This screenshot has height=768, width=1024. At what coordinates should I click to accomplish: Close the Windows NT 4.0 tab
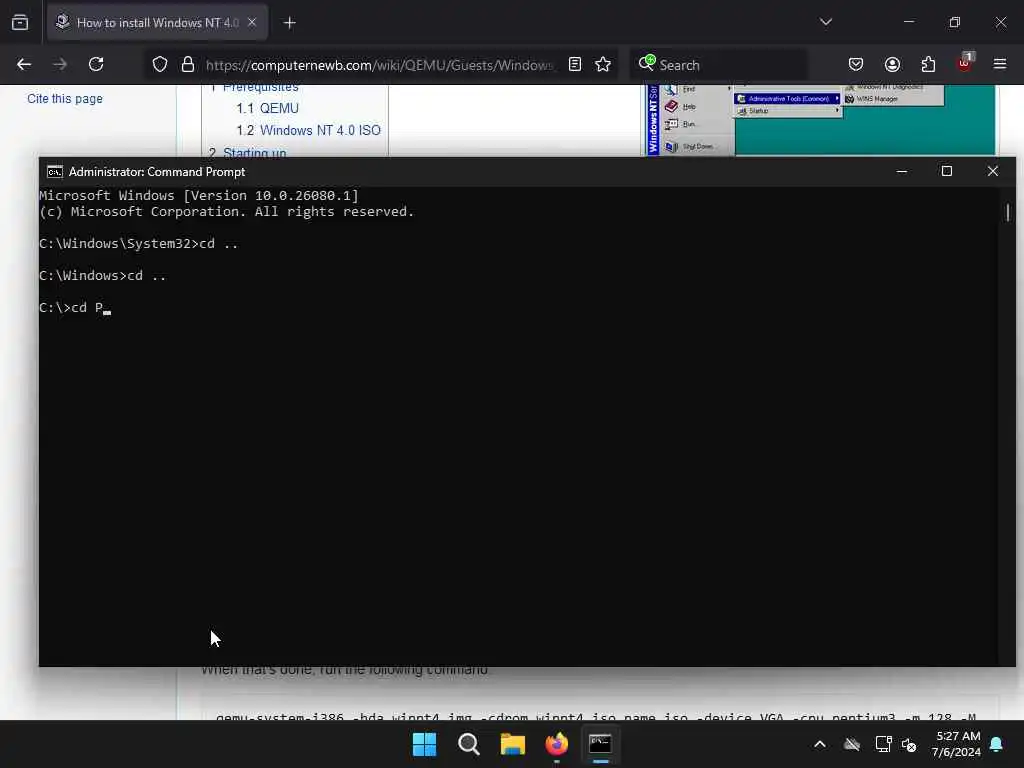[x=252, y=23]
